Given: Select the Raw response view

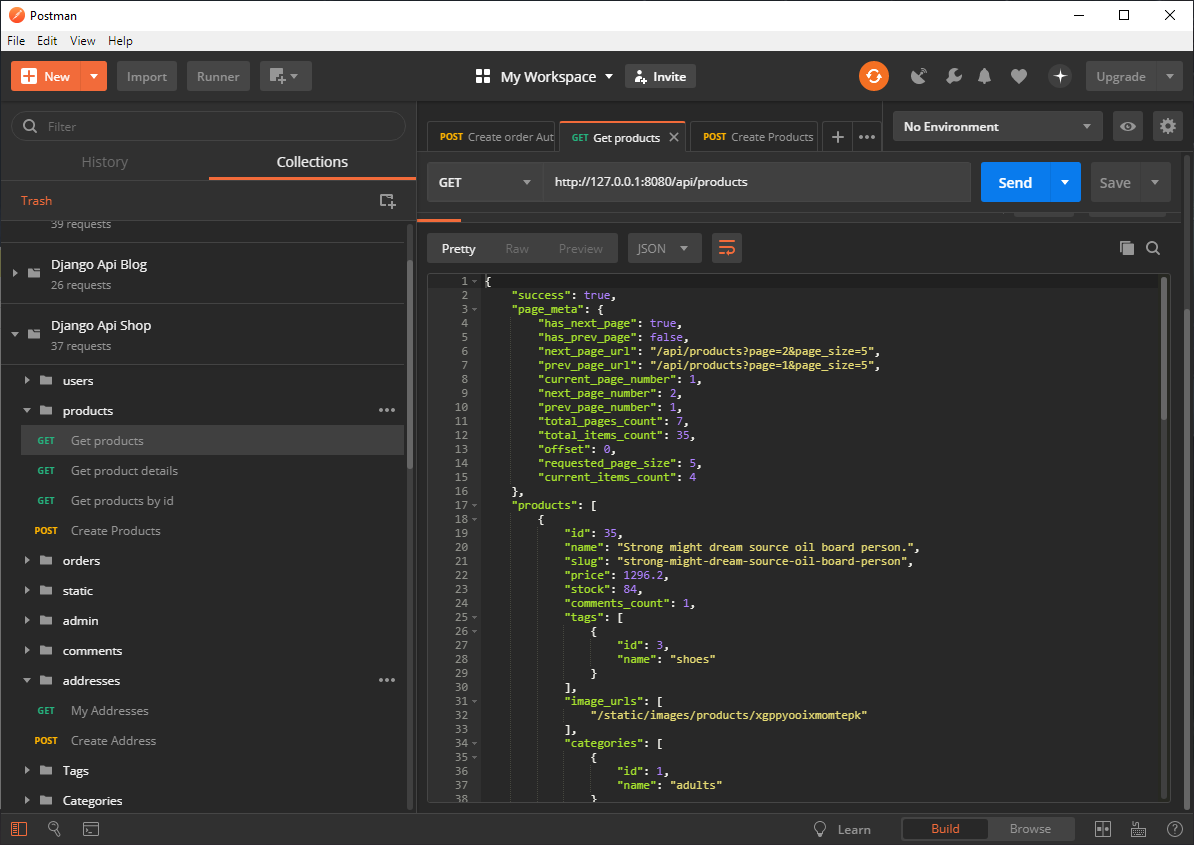Looking at the screenshot, I should [517, 248].
